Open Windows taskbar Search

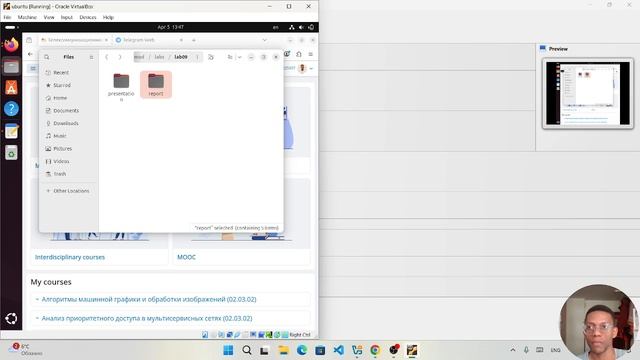coord(247,350)
